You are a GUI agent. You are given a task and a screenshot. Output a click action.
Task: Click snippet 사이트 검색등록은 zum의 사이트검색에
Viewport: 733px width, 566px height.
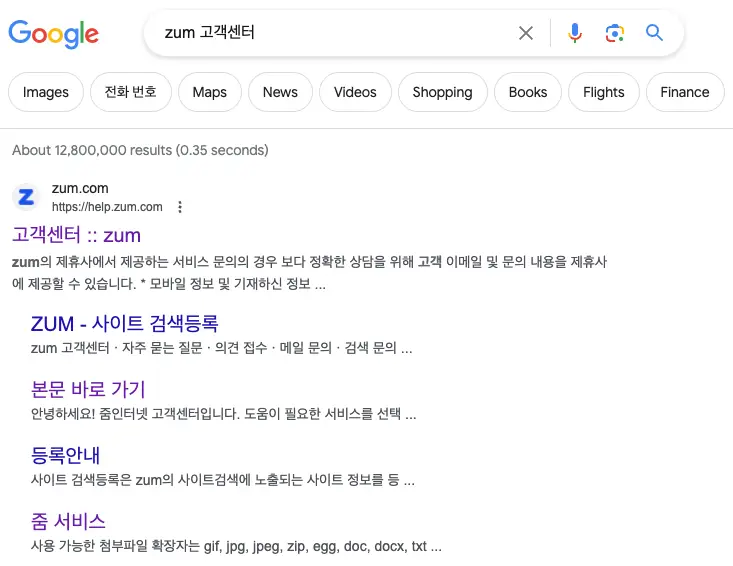pyautogui.click(x=223, y=480)
